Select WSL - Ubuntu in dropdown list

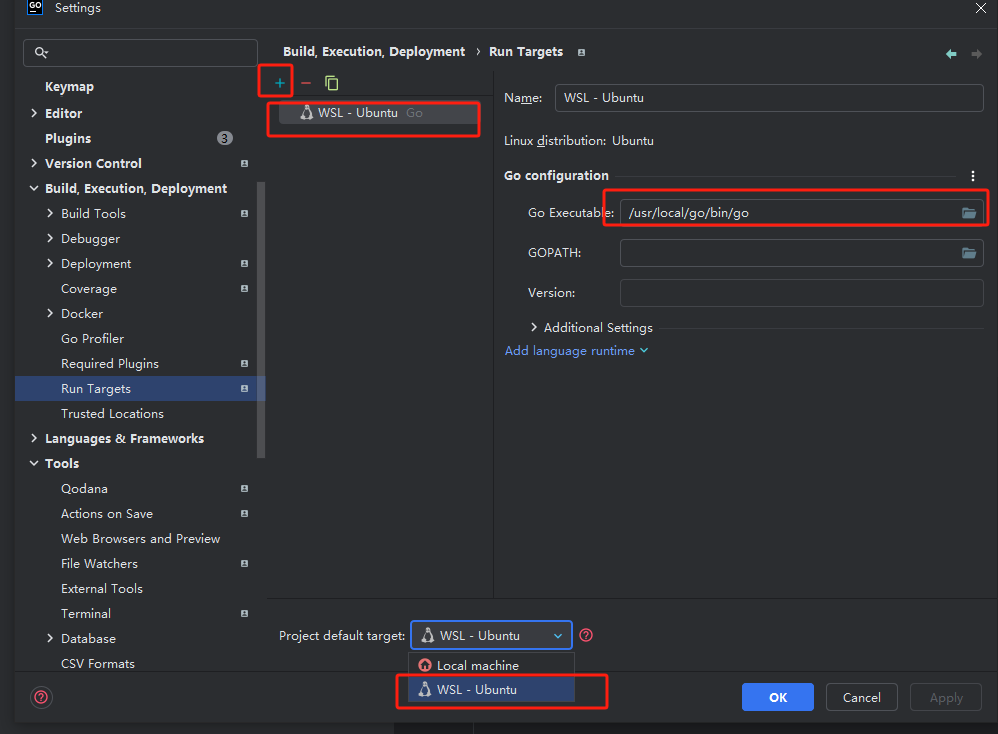491,689
